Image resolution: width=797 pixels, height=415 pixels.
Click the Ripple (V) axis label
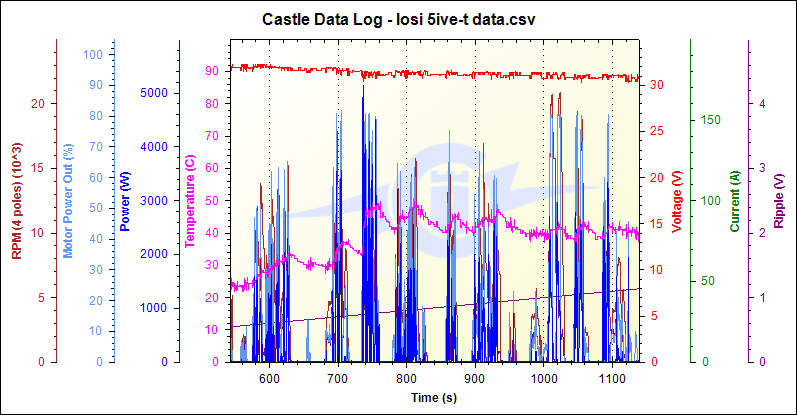[x=779, y=200]
